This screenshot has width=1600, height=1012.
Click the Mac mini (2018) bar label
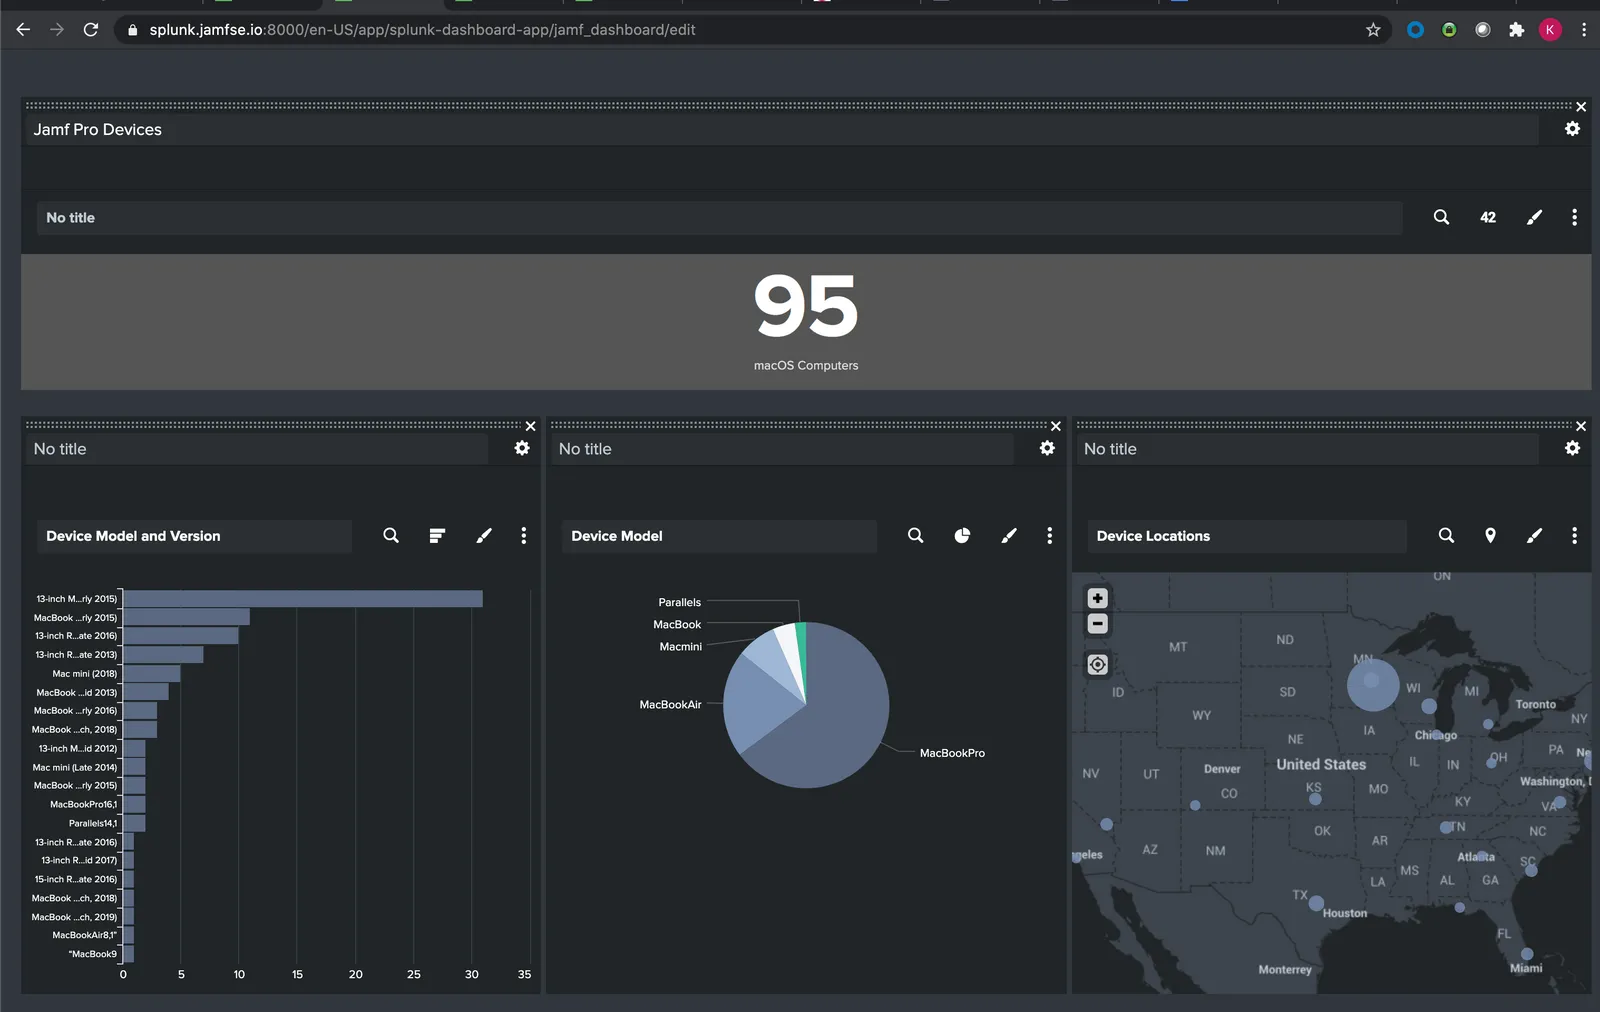(x=84, y=674)
